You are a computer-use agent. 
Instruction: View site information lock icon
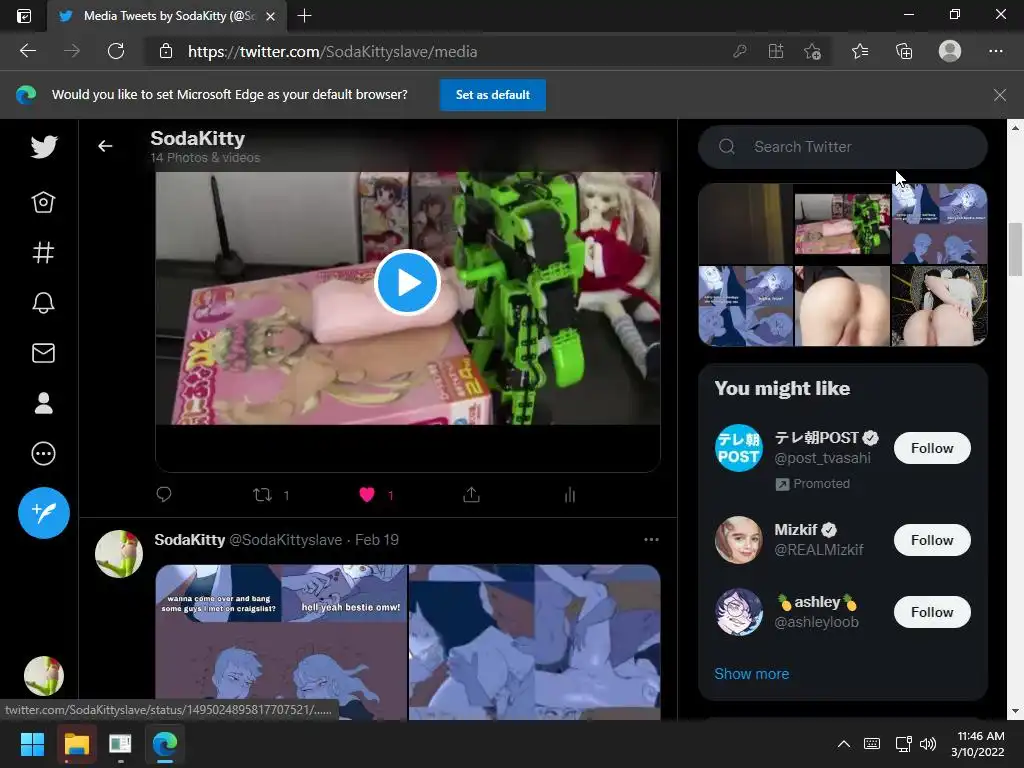click(x=166, y=51)
